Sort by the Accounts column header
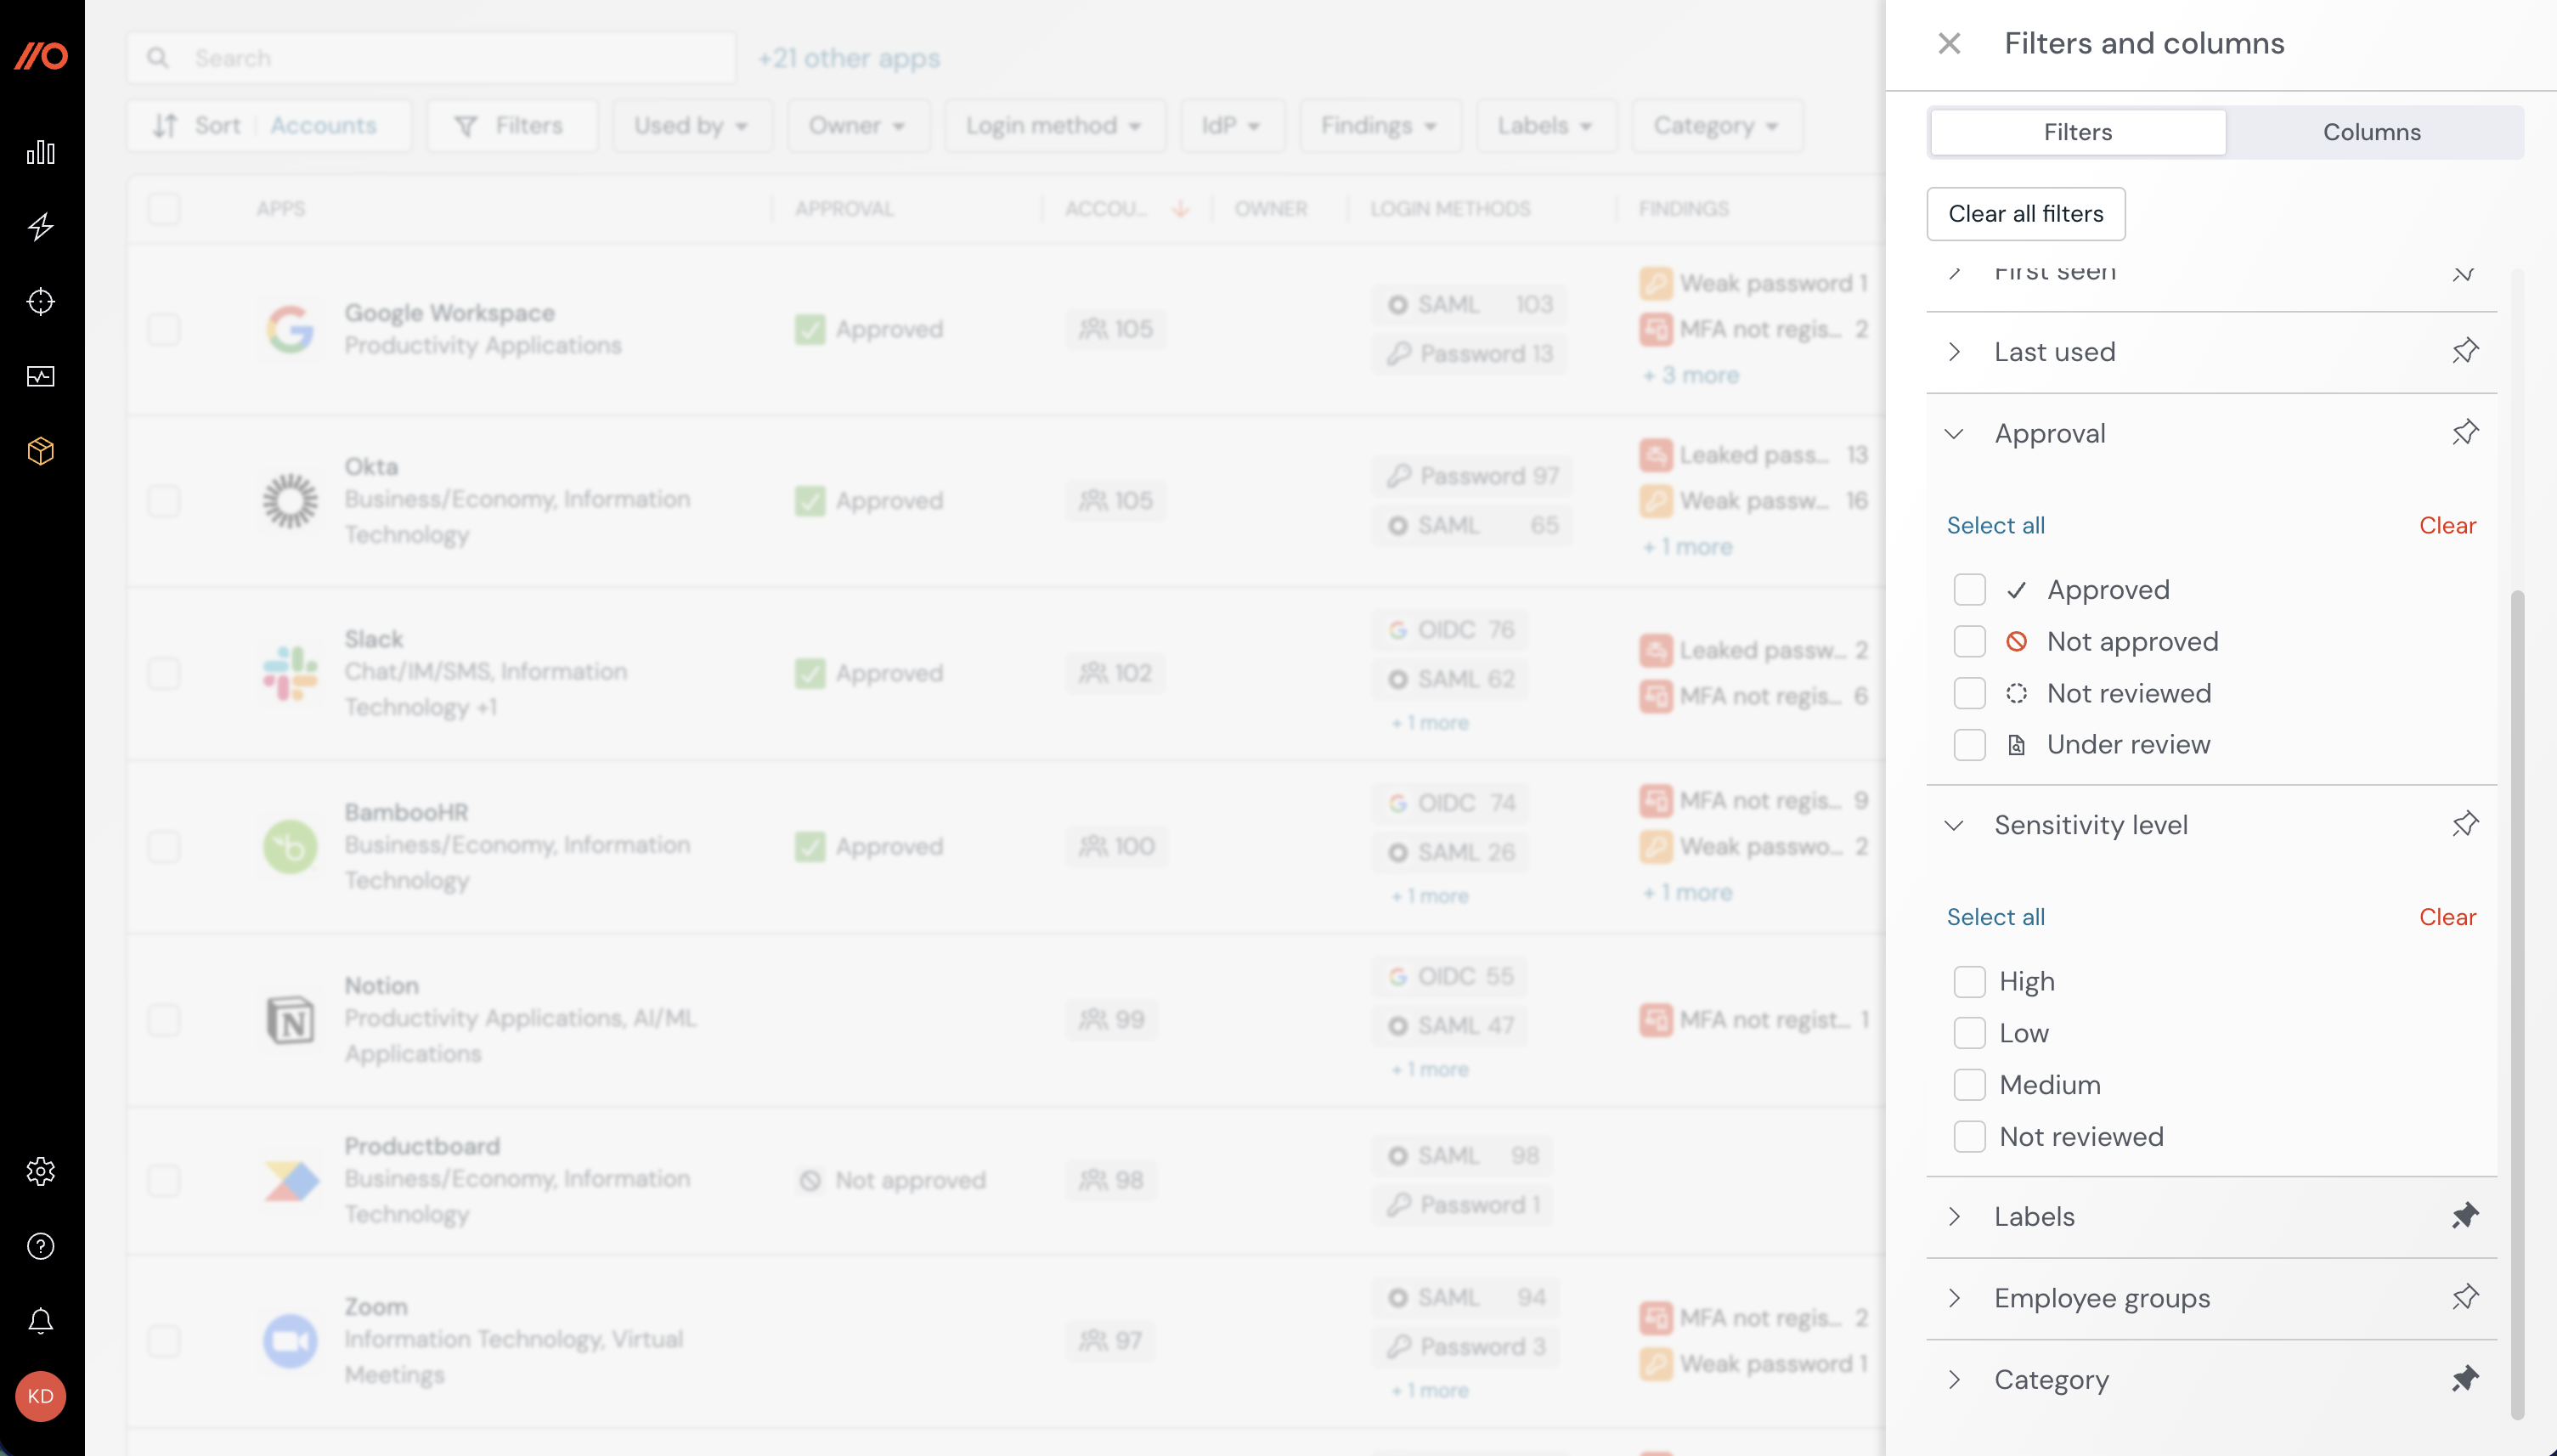The image size is (2557, 1456). tap(1126, 209)
